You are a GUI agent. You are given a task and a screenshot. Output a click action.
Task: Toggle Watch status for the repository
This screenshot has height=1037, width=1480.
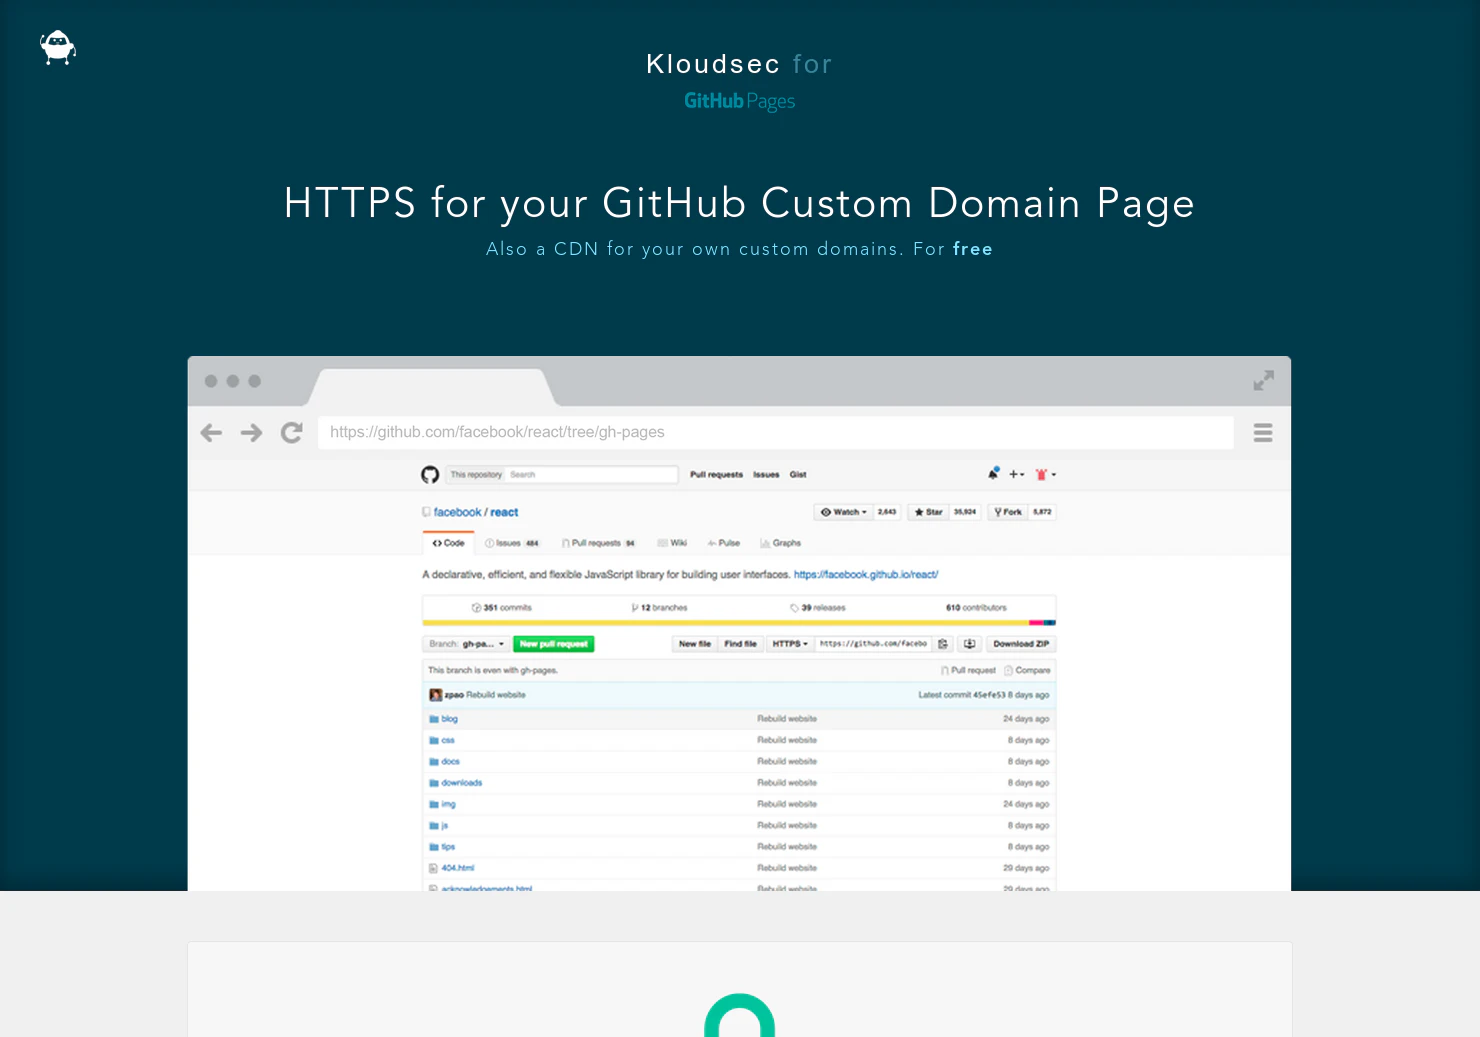click(x=842, y=512)
